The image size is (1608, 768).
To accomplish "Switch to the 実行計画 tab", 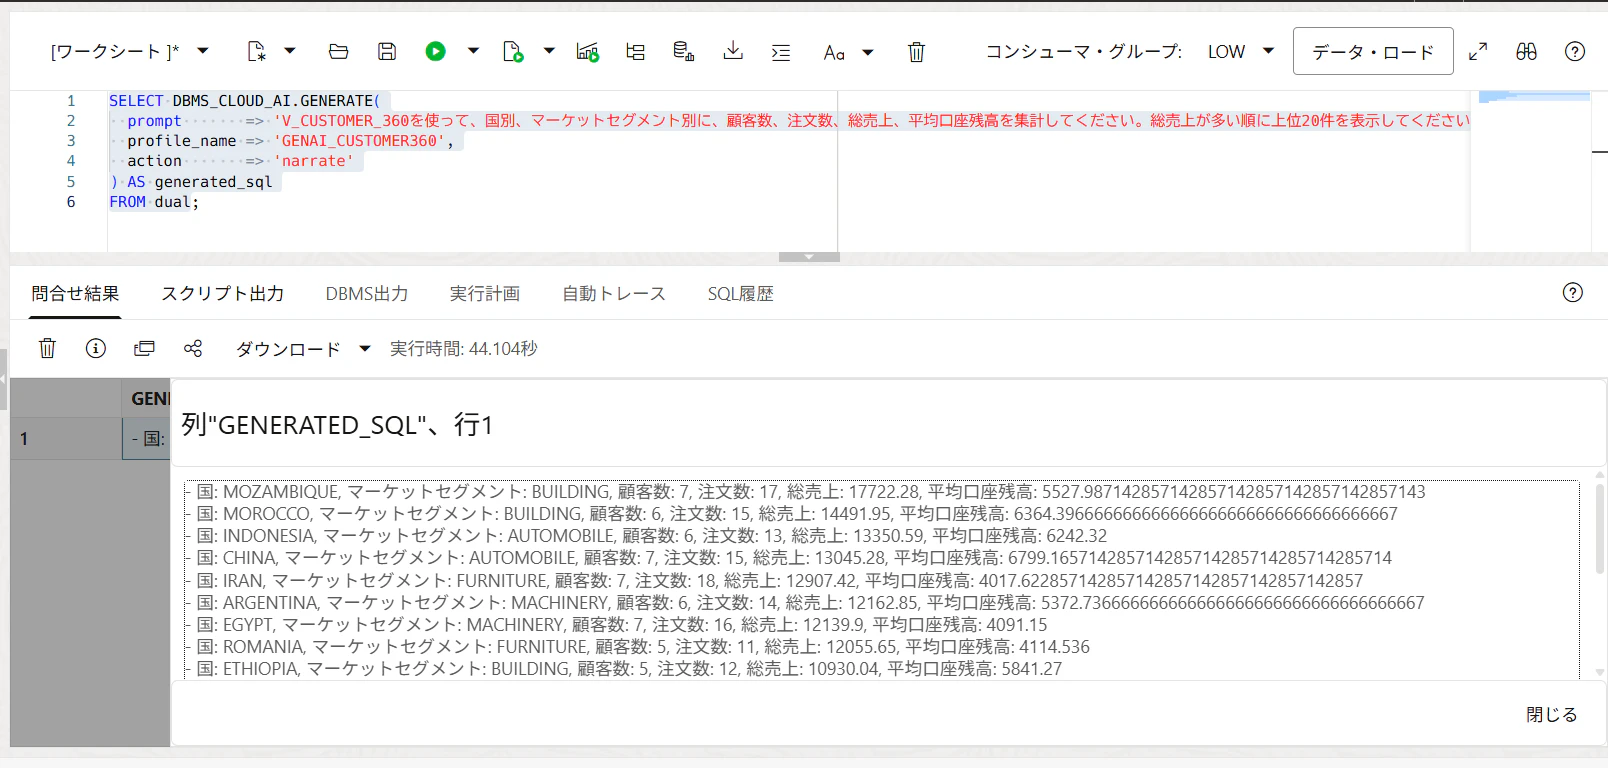I will (485, 293).
